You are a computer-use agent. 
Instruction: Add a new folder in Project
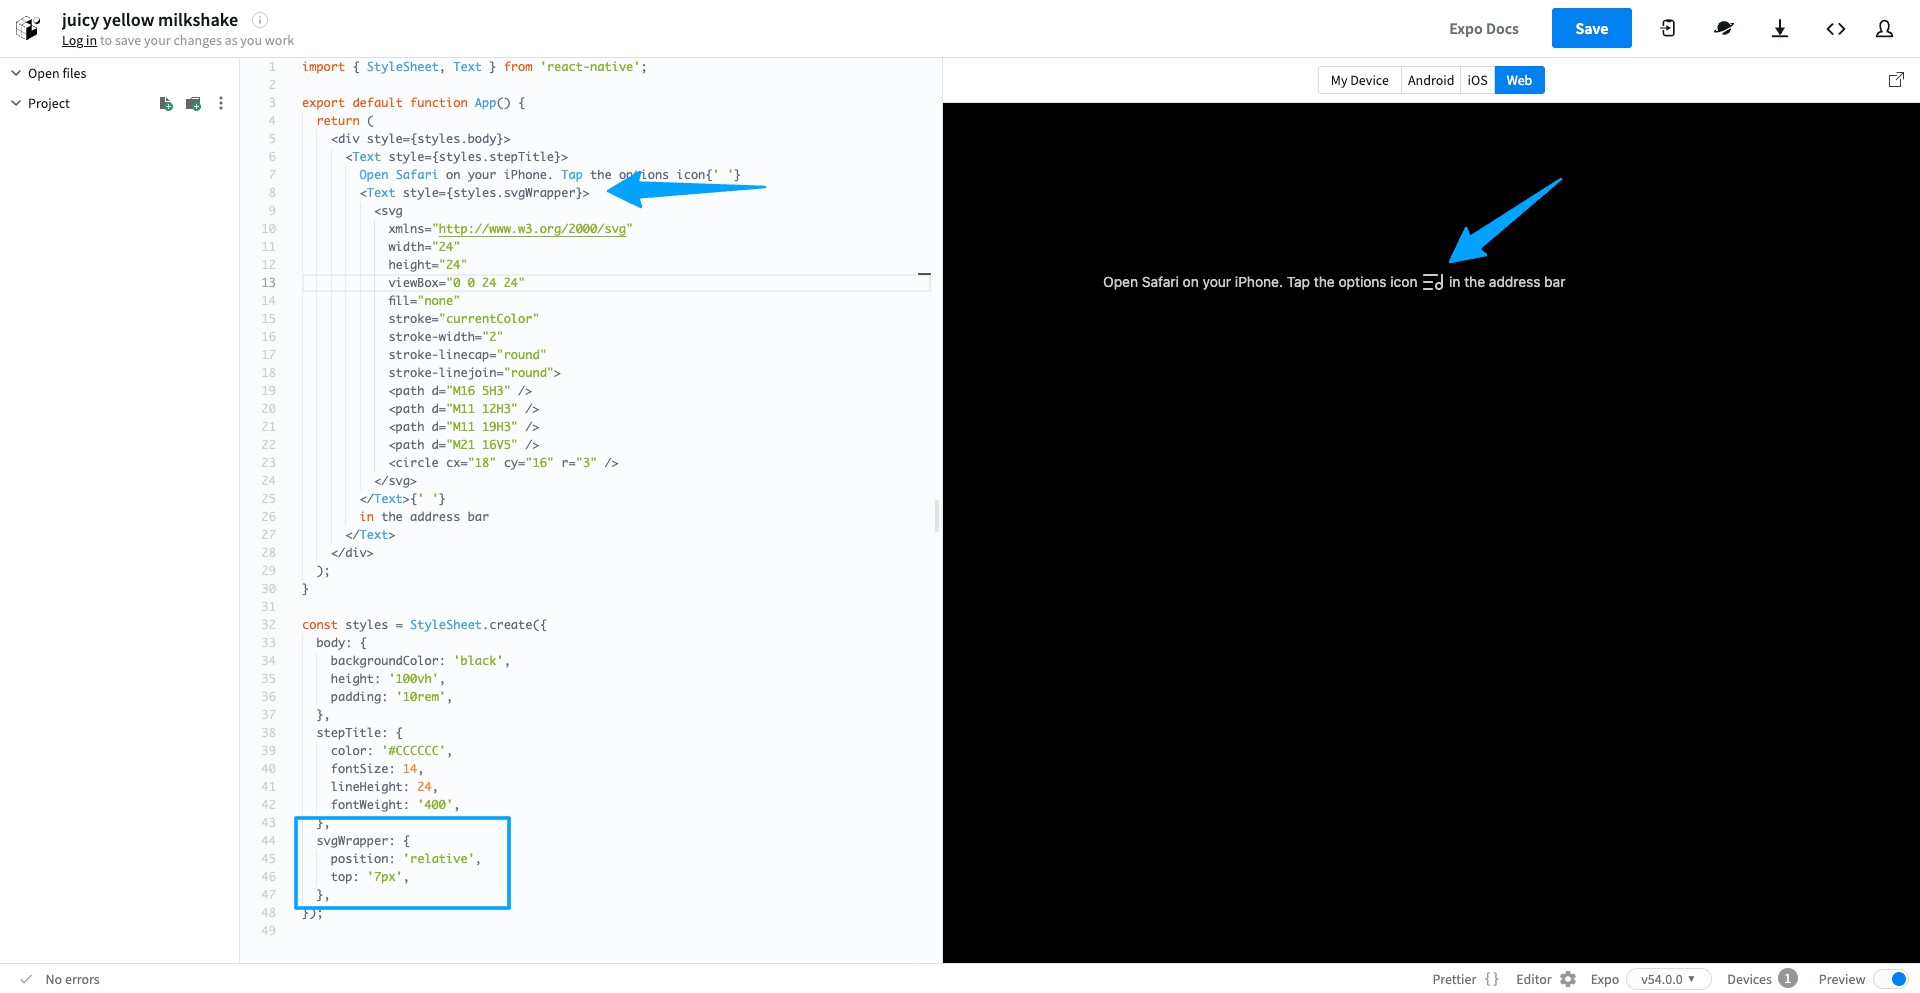point(193,103)
